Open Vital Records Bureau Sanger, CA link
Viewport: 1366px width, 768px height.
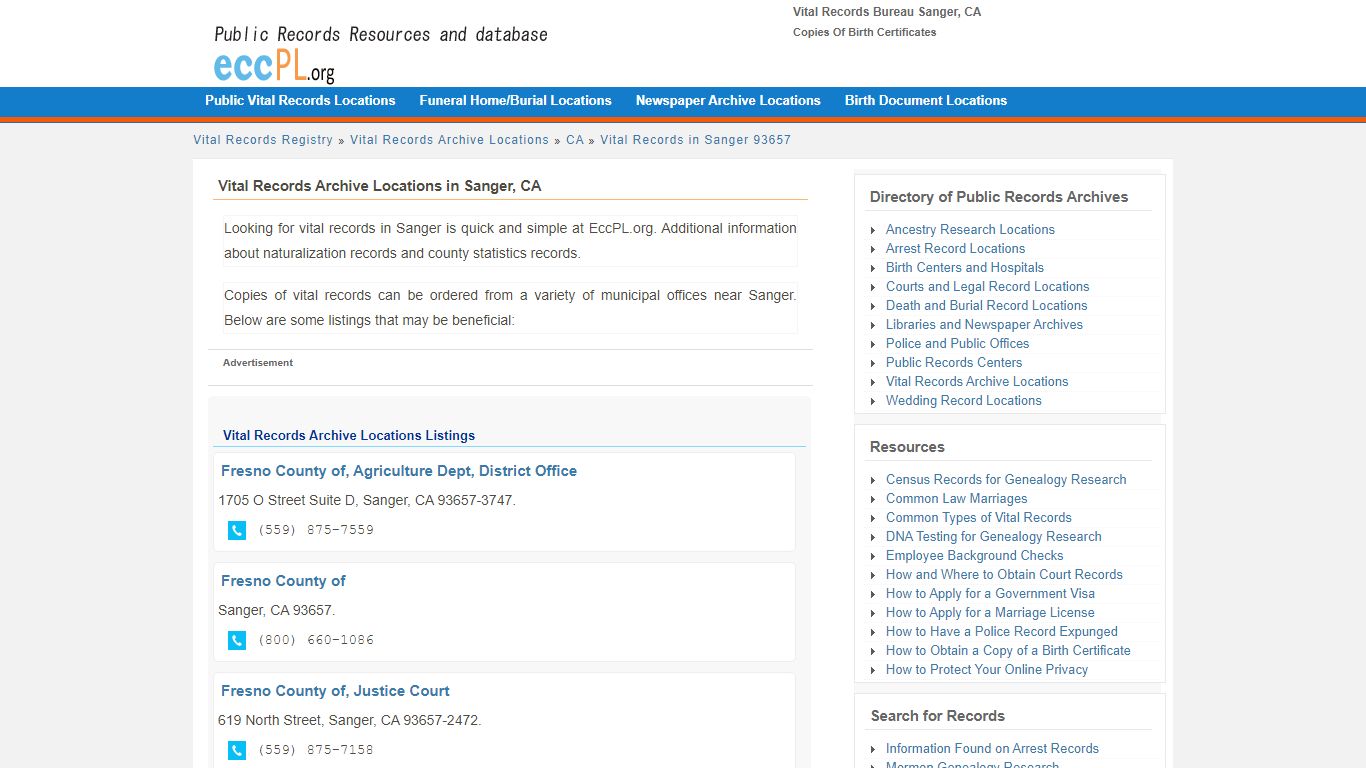coord(887,12)
